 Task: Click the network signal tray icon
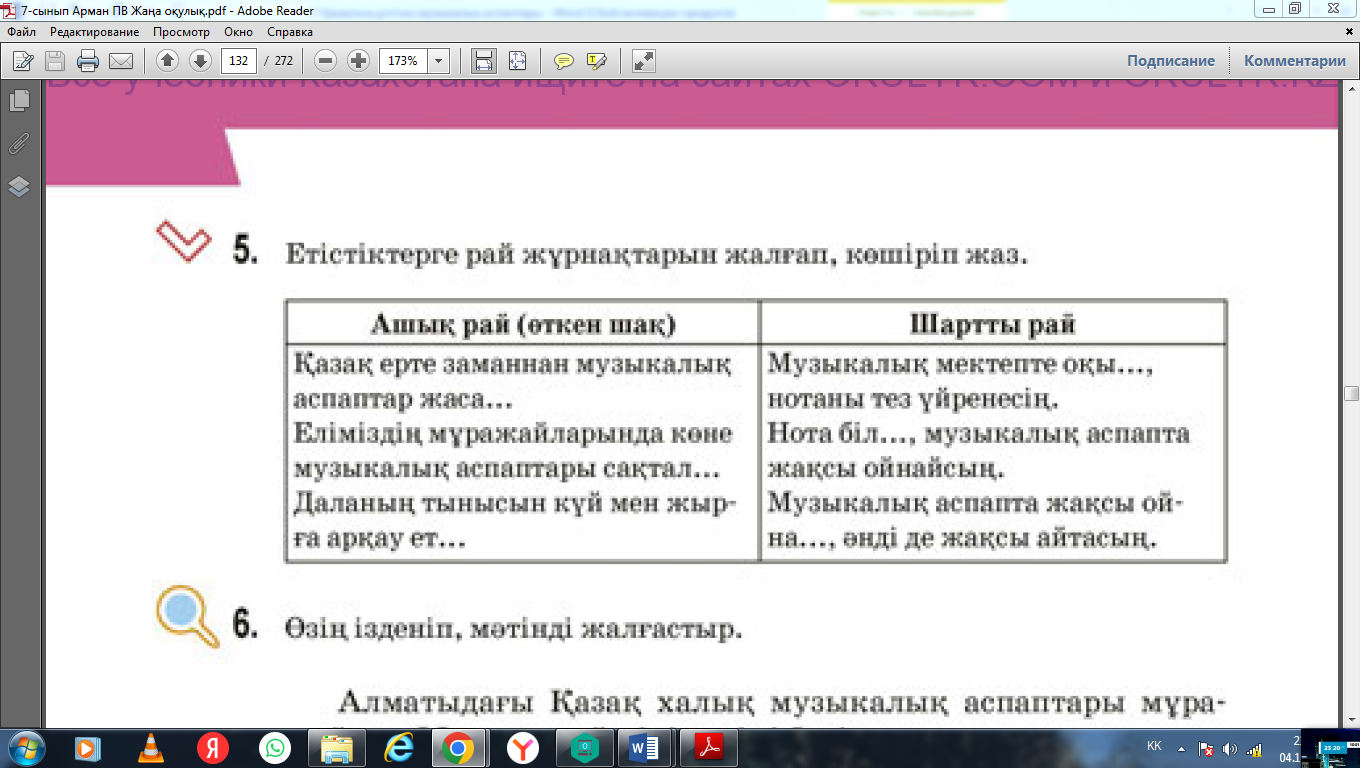coord(1254,749)
